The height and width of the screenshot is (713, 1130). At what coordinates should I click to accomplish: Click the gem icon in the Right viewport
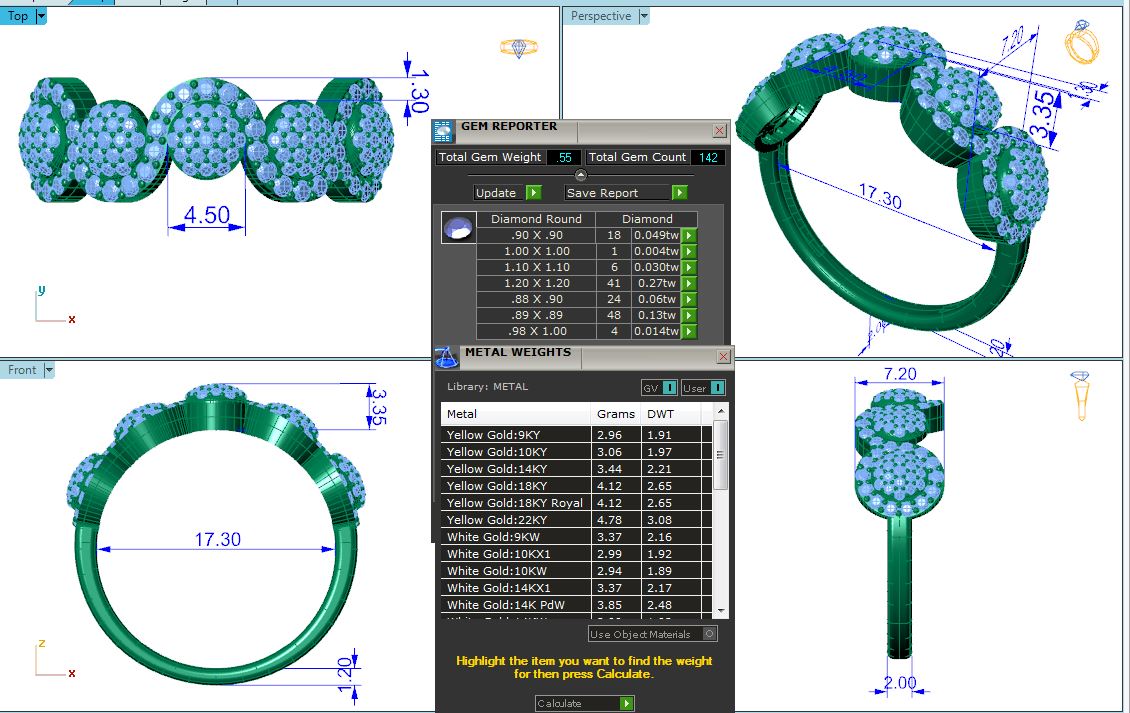1081,394
